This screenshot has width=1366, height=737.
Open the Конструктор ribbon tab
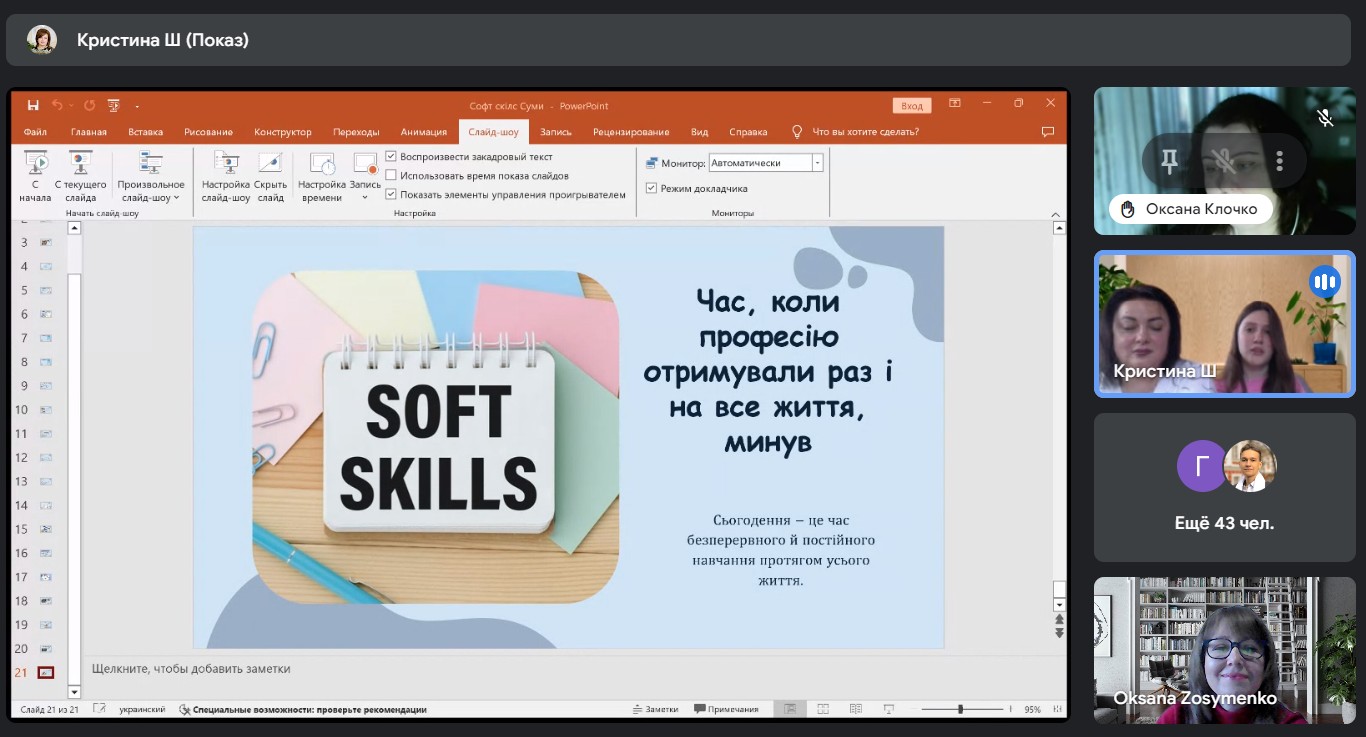pos(283,132)
